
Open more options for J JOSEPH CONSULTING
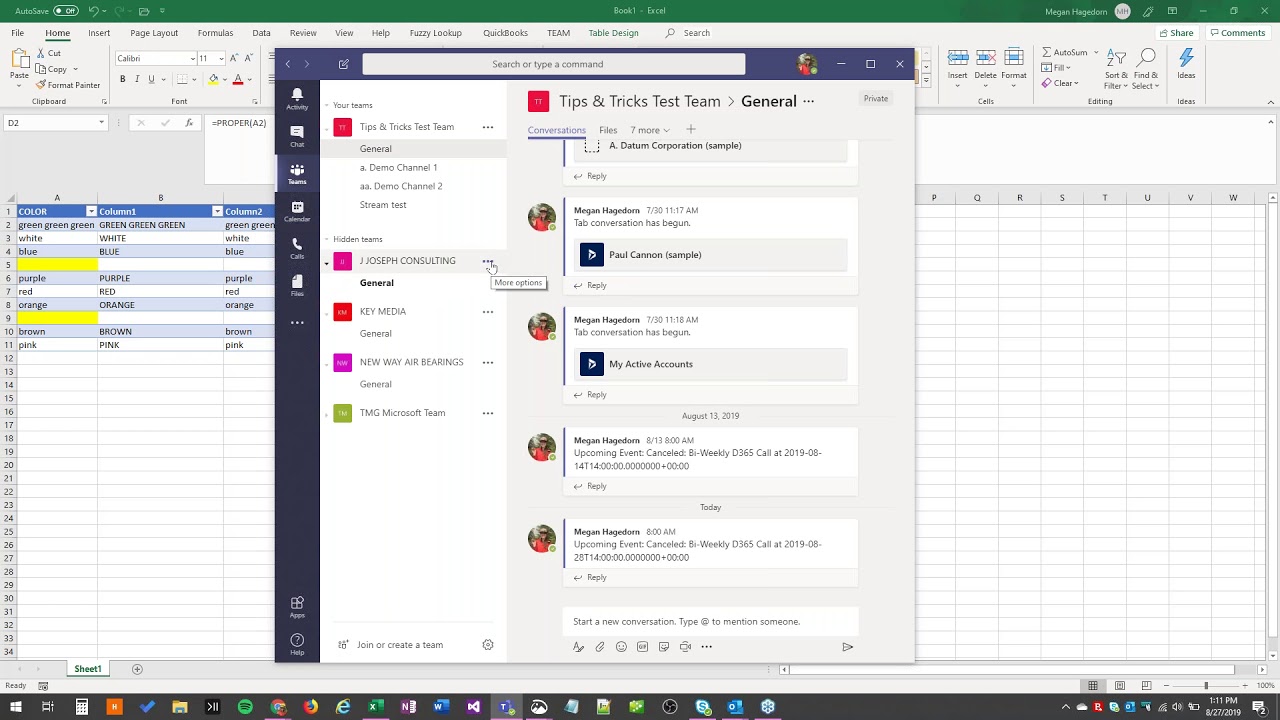click(x=488, y=261)
